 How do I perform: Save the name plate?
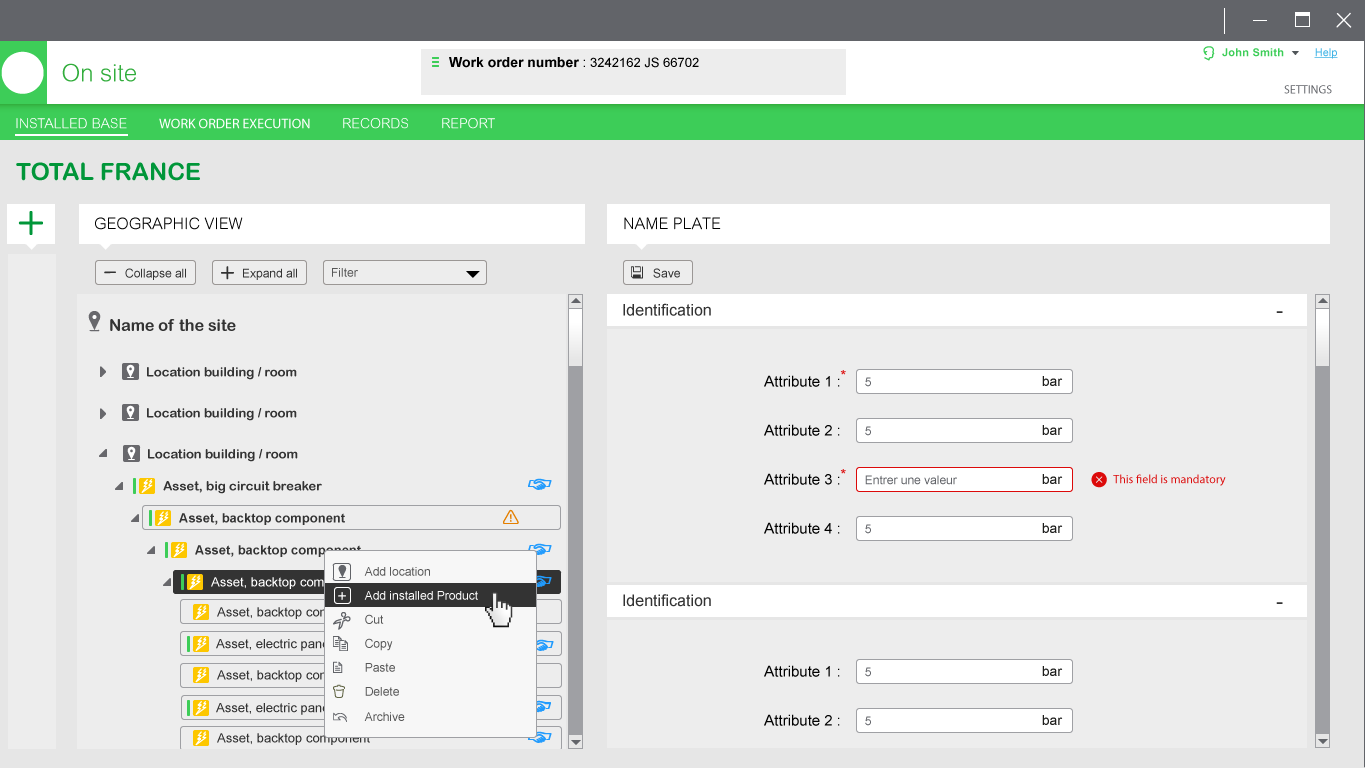(657, 273)
